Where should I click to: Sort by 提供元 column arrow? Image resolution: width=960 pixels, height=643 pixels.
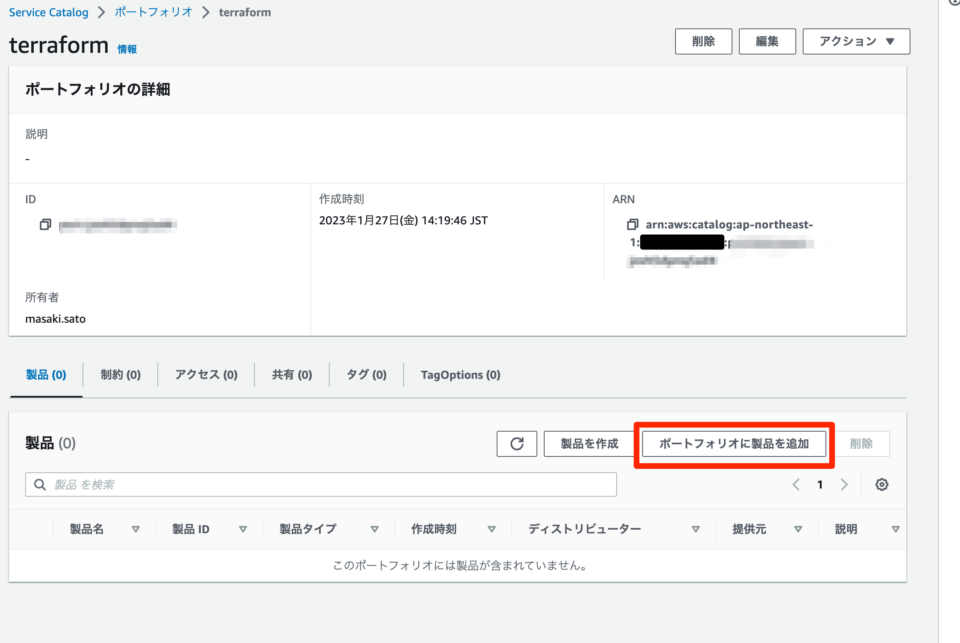point(798,529)
